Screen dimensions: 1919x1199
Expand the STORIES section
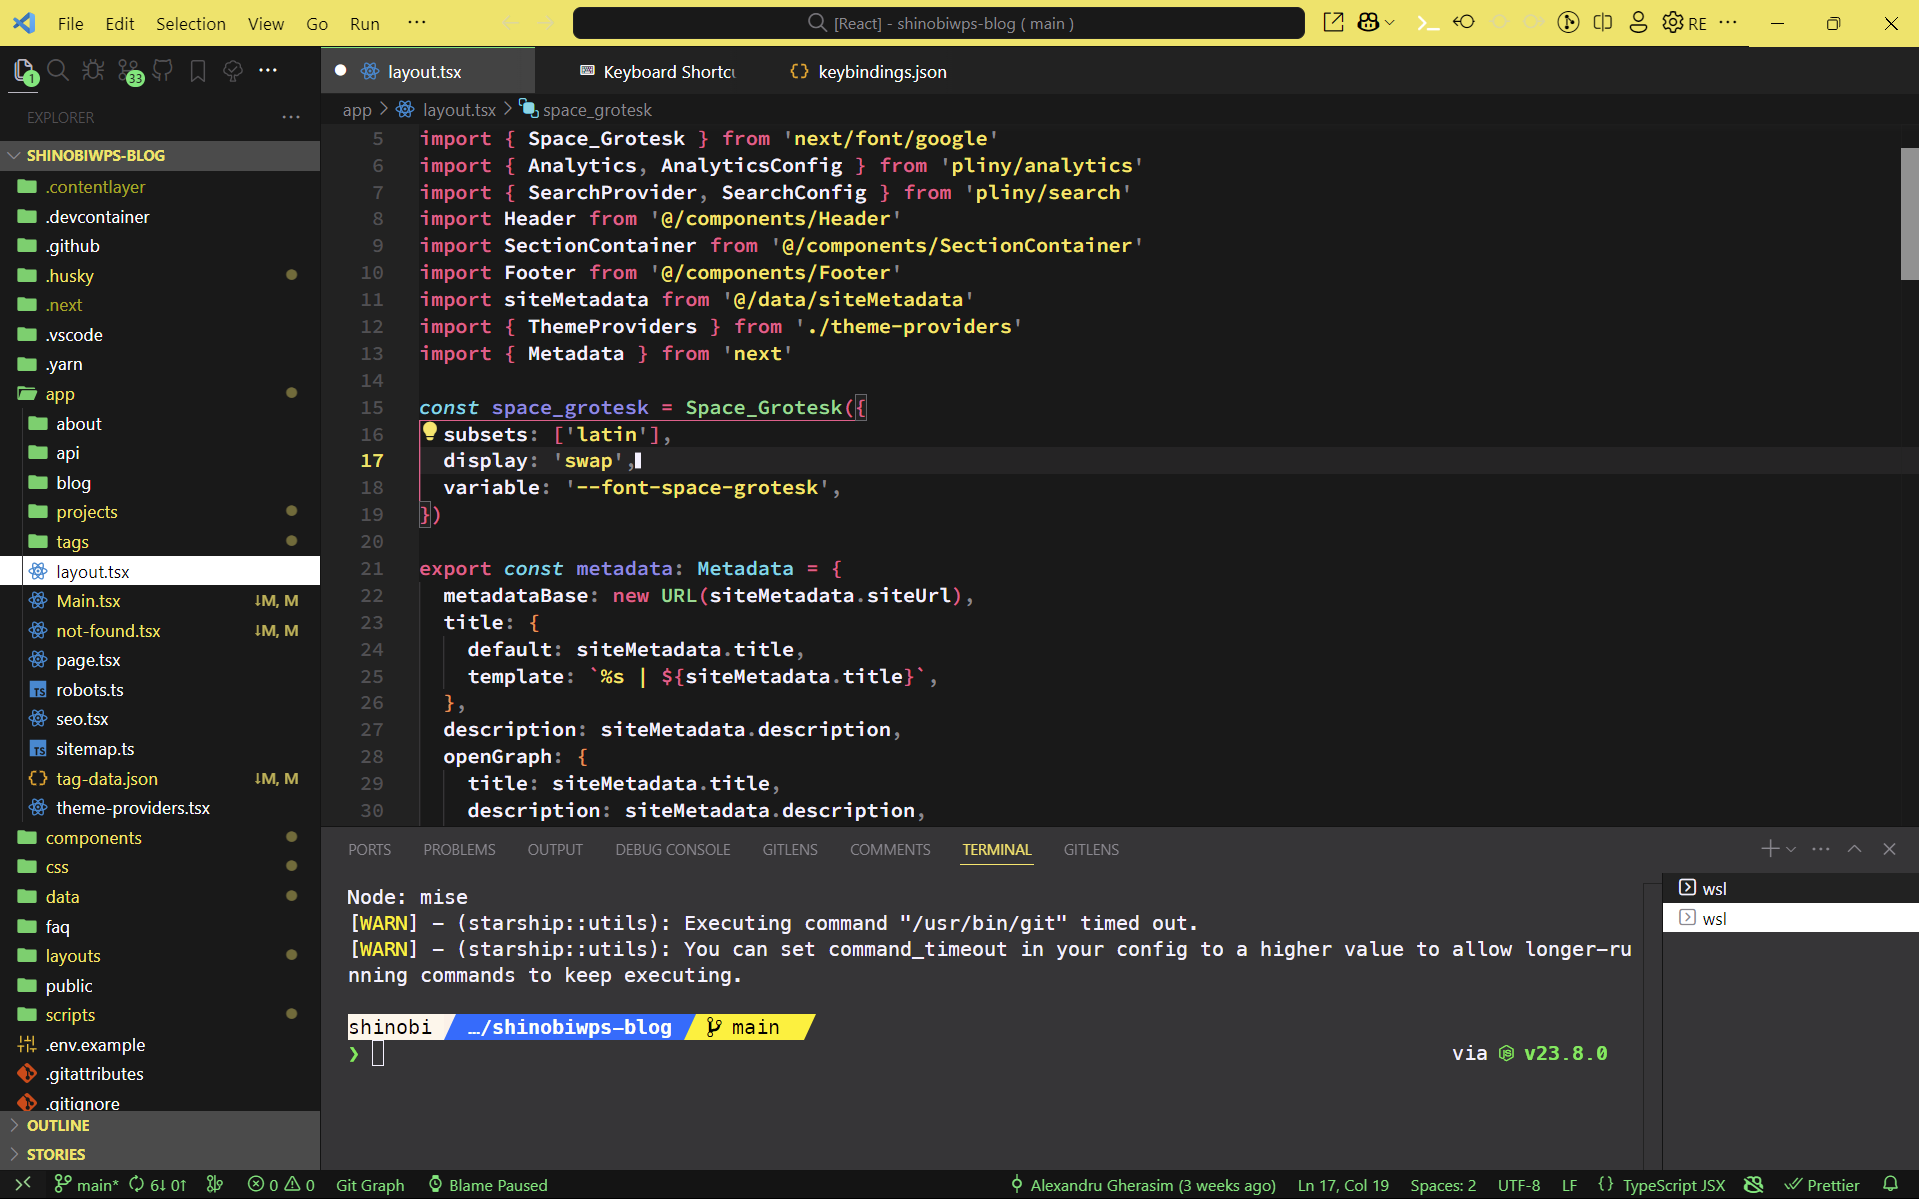coord(57,1154)
